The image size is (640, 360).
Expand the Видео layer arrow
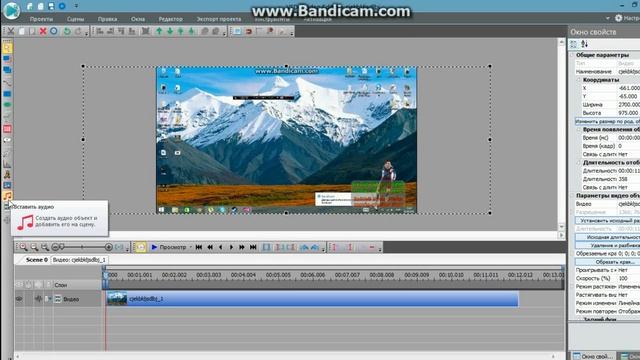49,299
